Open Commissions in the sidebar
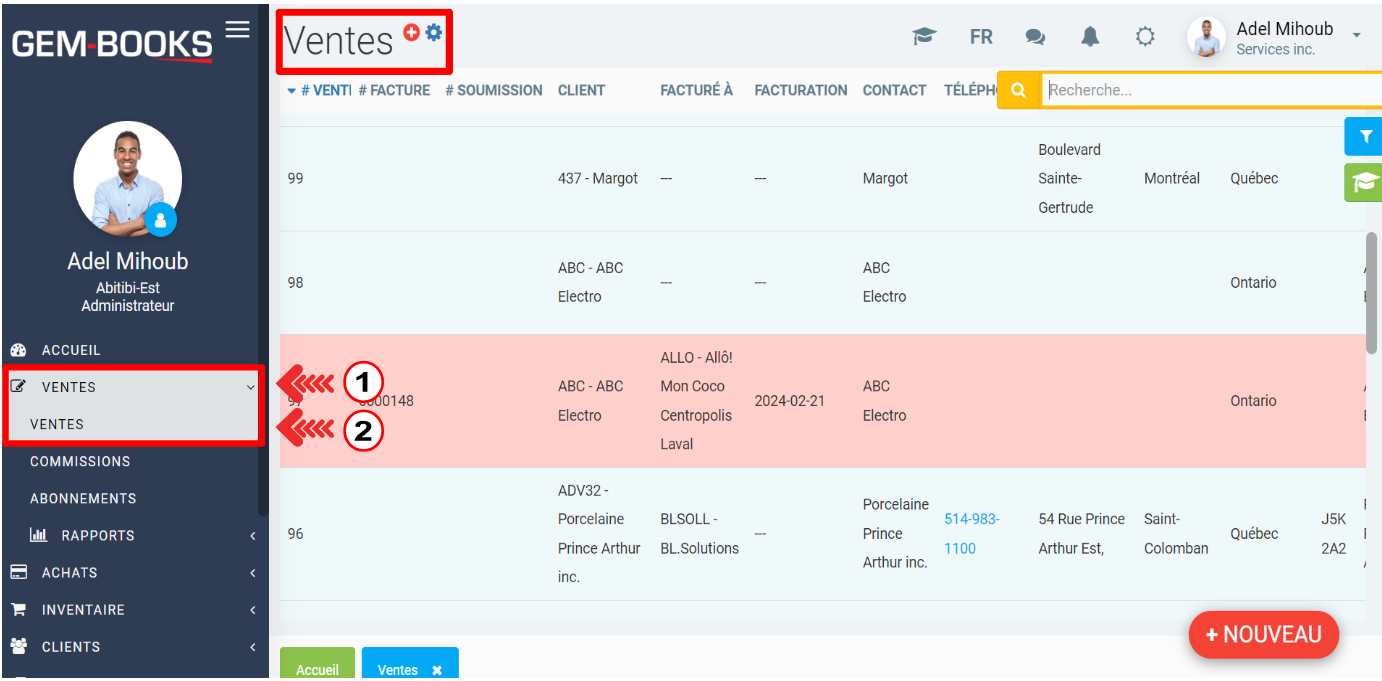Viewport: 1382px width, 681px height. click(x=80, y=461)
